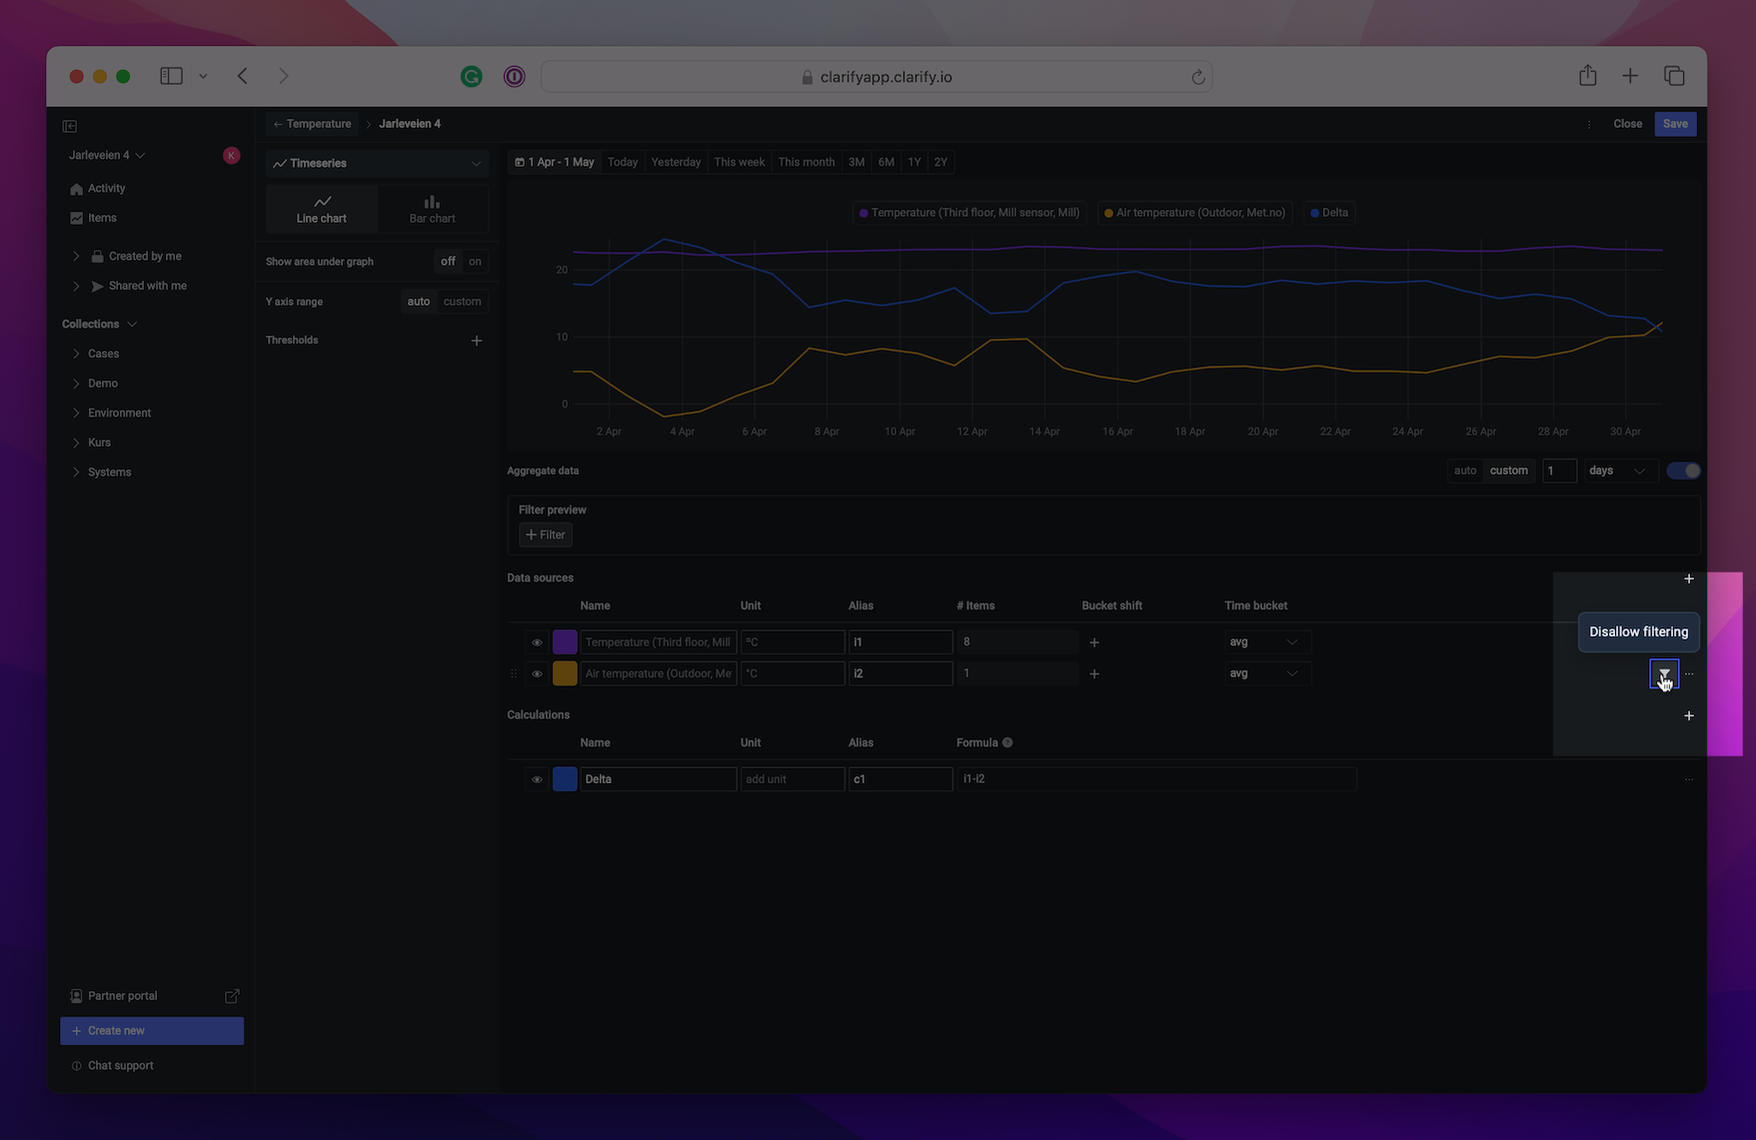Viewport: 1756px width, 1140px height.
Task: Toggle visibility of Temperature Third floor source
Action: pyautogui.click(x=537, y=642)
